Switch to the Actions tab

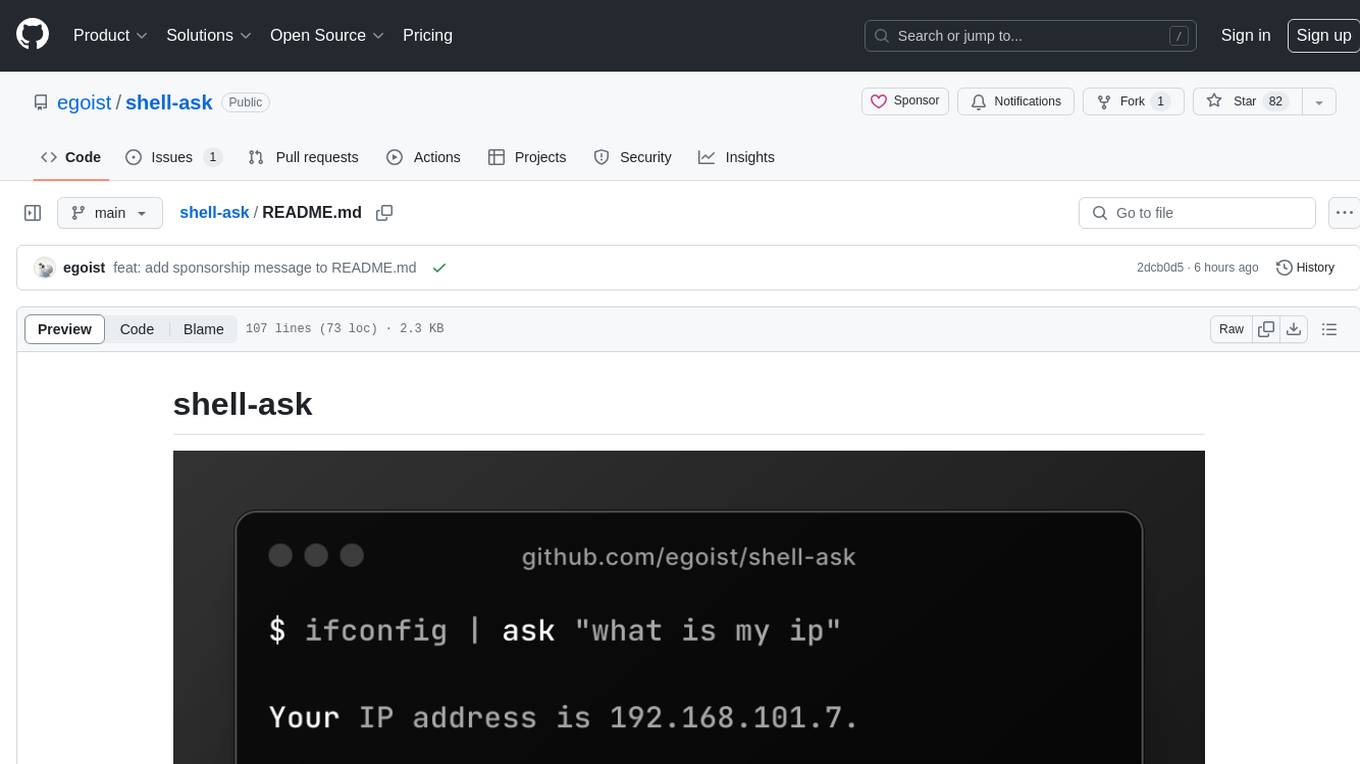point(423,157)
